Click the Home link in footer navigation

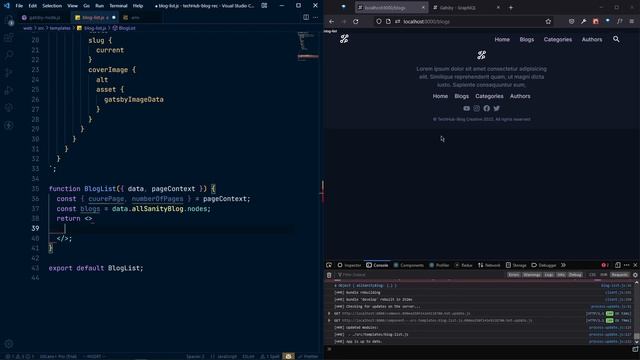click(x=440, y=96)
